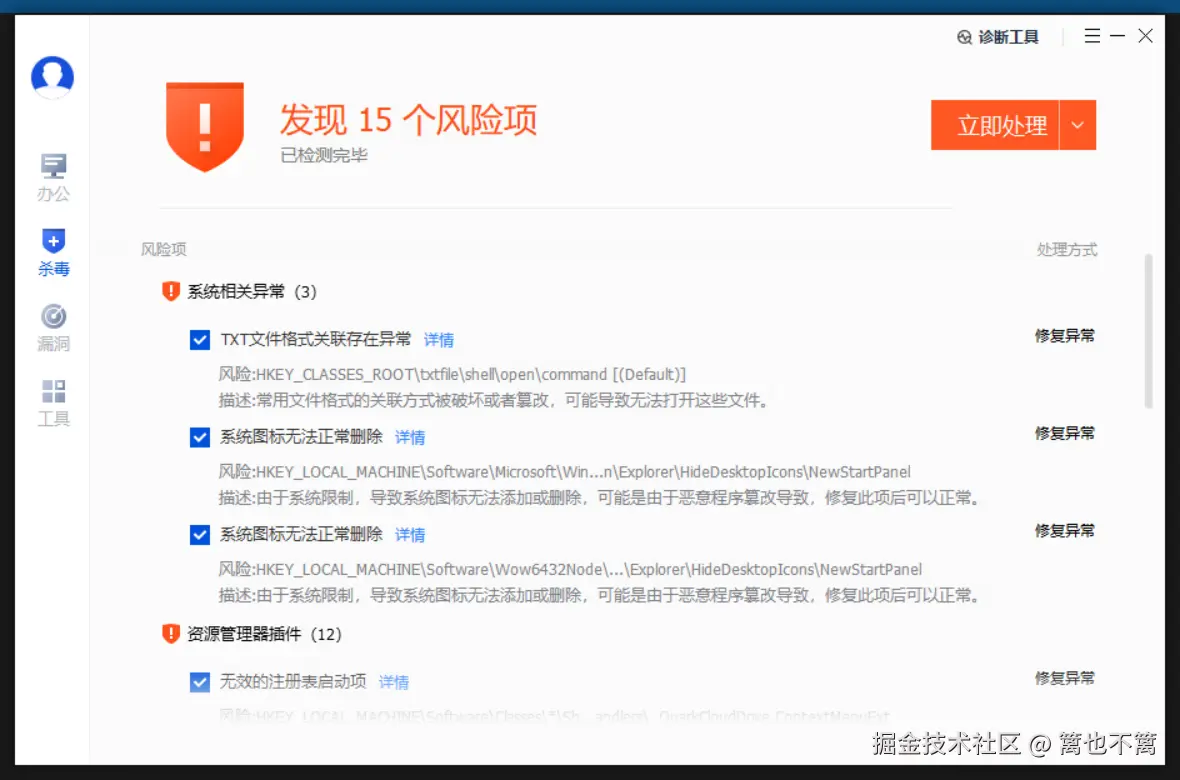Minimize the security window
Screen dimensions: 1180x780
(1118, 35)
